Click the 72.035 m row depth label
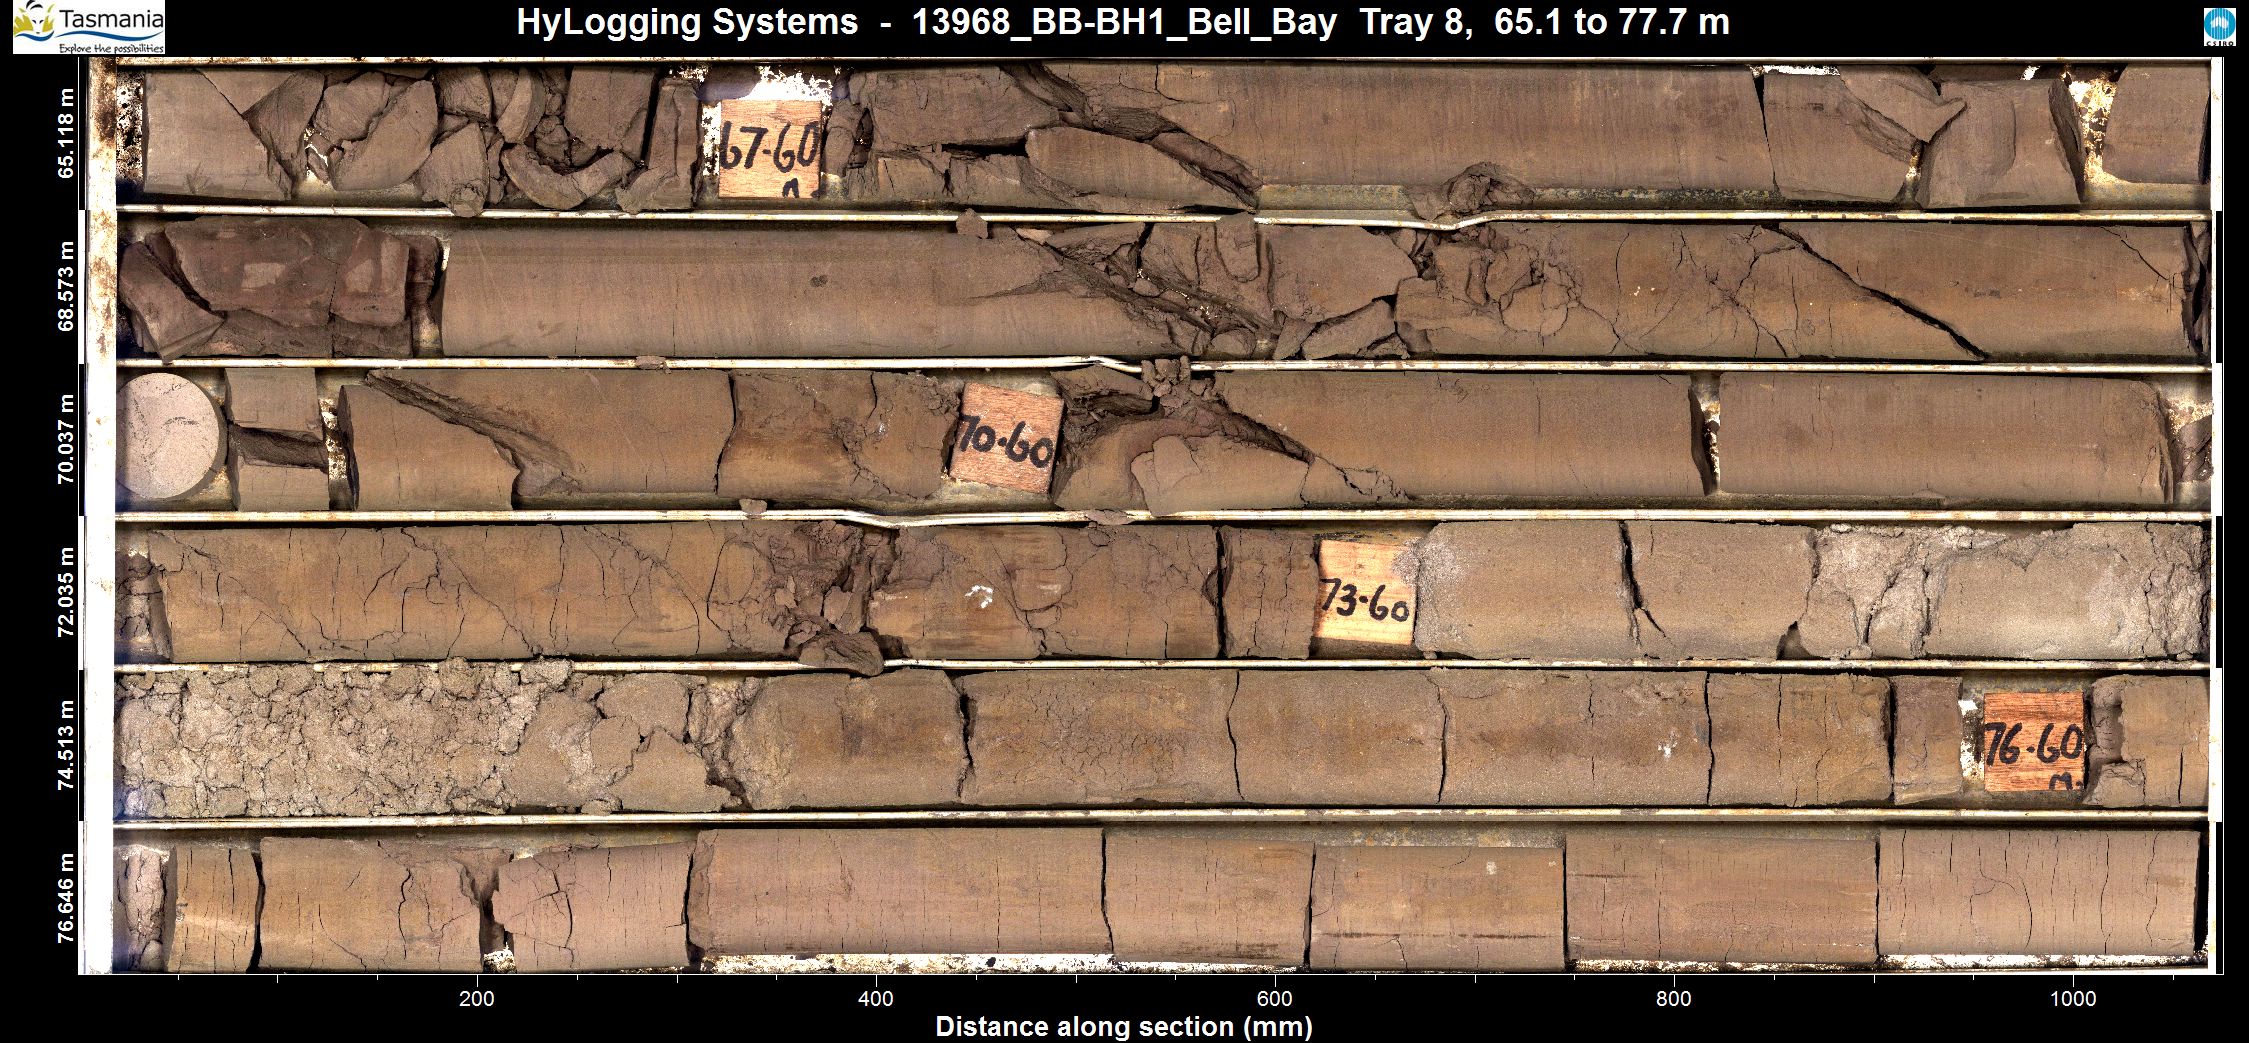The width and height of the screenshot is (2249, 1043). click(x=67, y=591)
